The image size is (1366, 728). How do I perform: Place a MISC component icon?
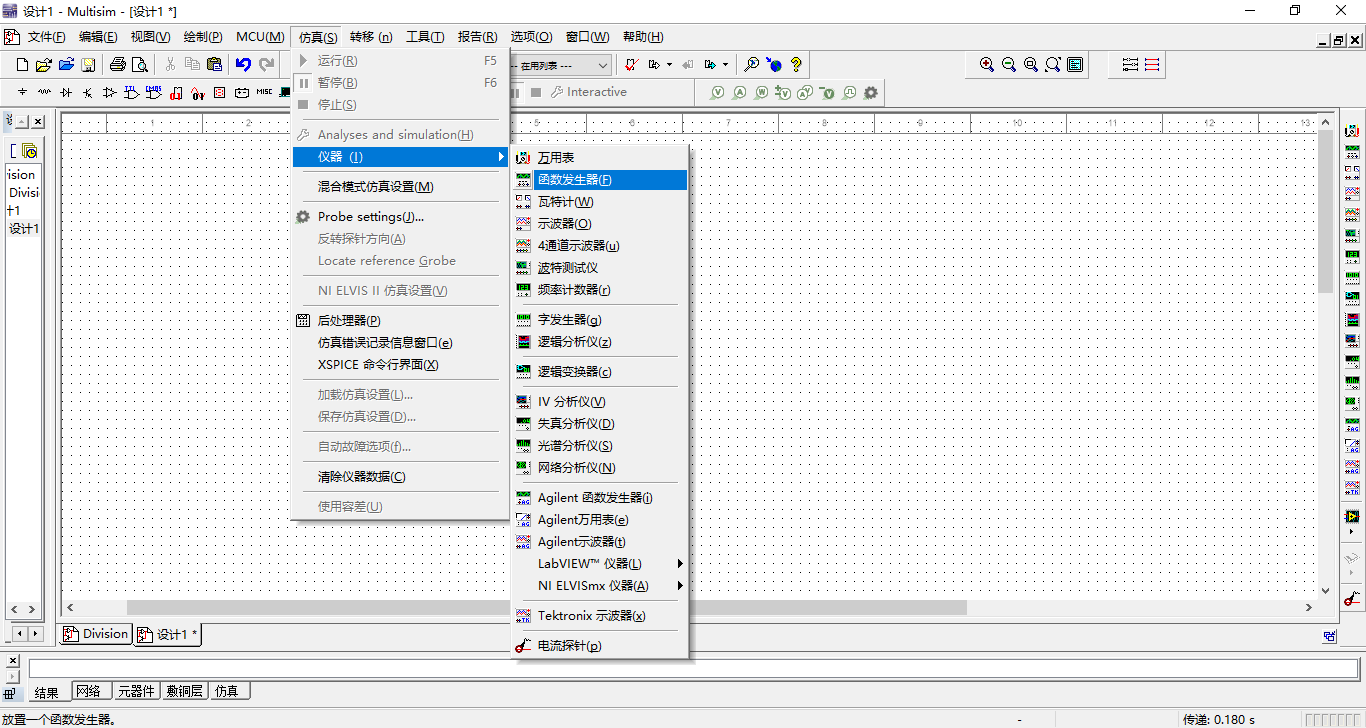point(264,92)
